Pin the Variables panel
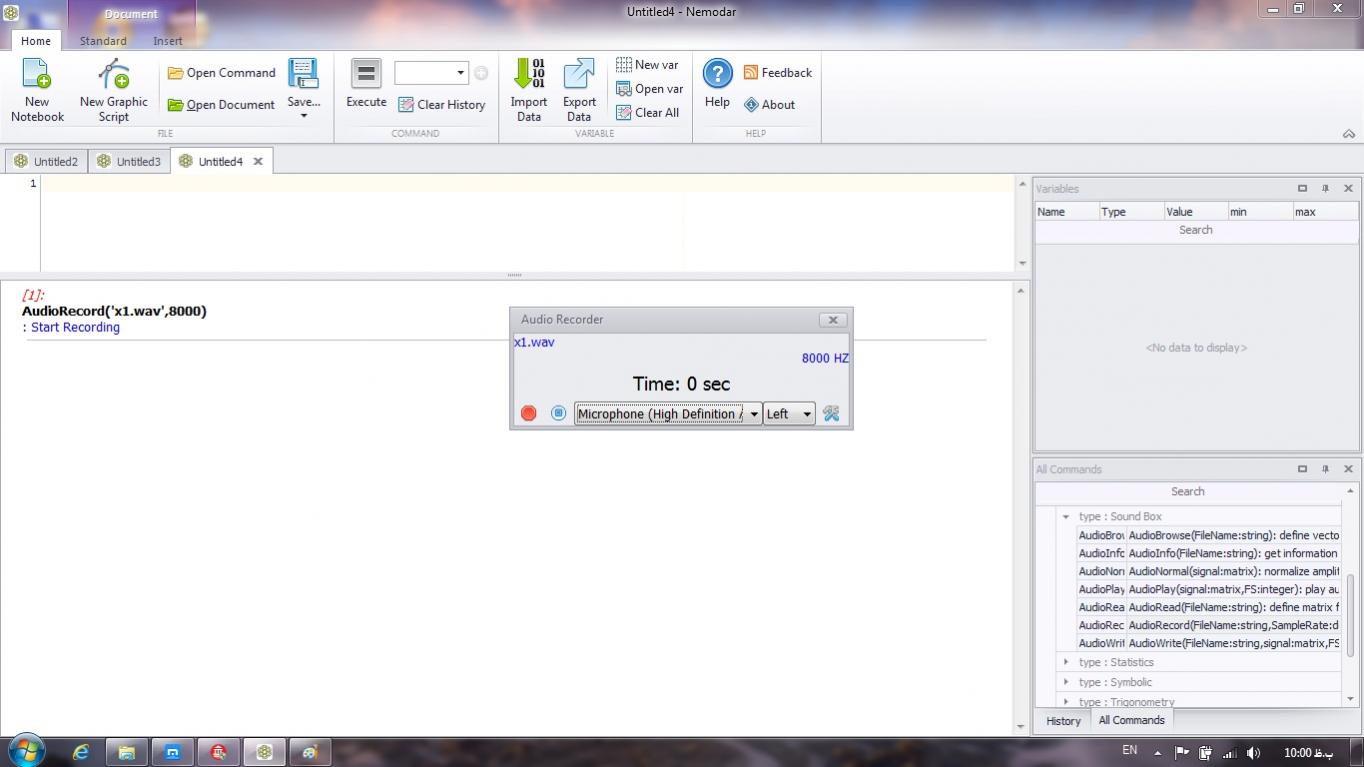 (1325, 188)
